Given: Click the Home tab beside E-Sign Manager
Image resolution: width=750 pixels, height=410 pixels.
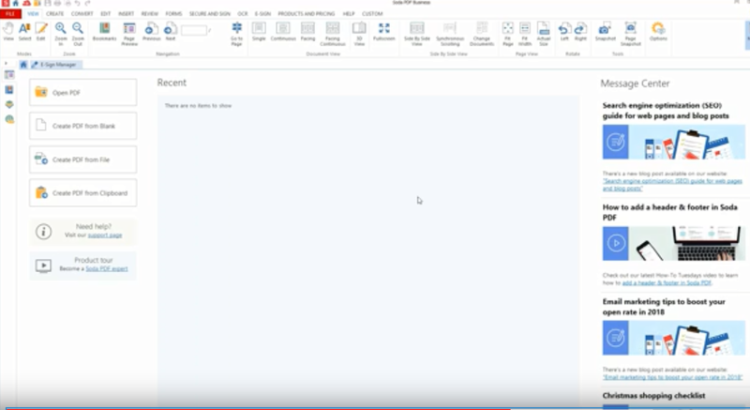Looking at the screenshot, I should [23, 65].
